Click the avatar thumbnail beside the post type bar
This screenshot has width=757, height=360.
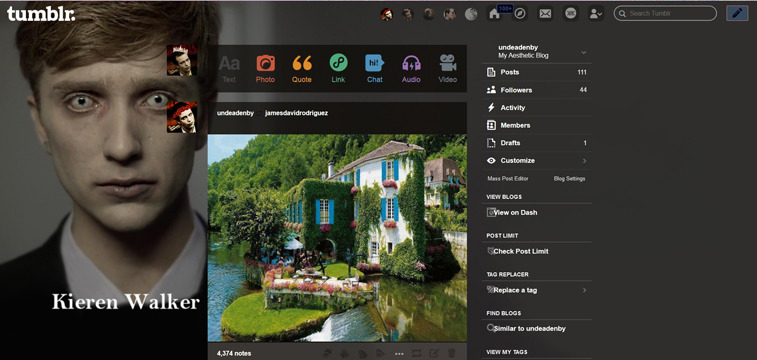coord(182,60)
